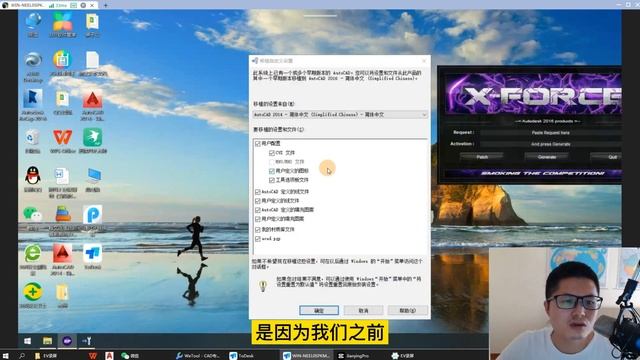Toggle the 用户配置 checkbox

tap(258, 144)
